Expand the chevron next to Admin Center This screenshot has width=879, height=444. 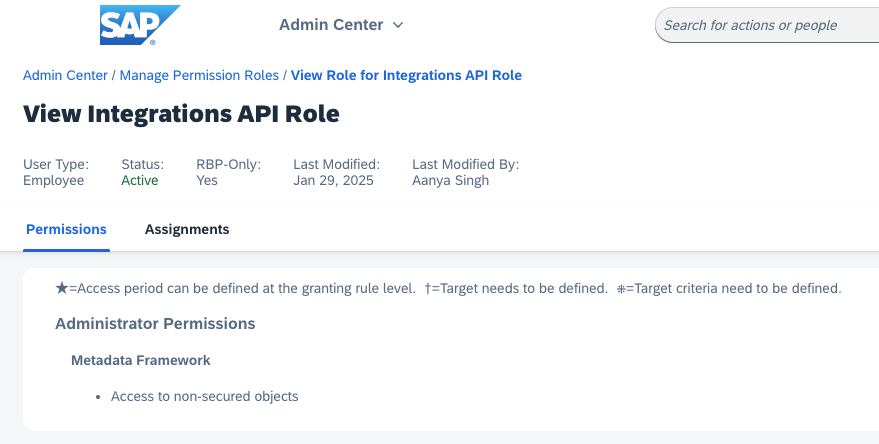click(398, 25)
